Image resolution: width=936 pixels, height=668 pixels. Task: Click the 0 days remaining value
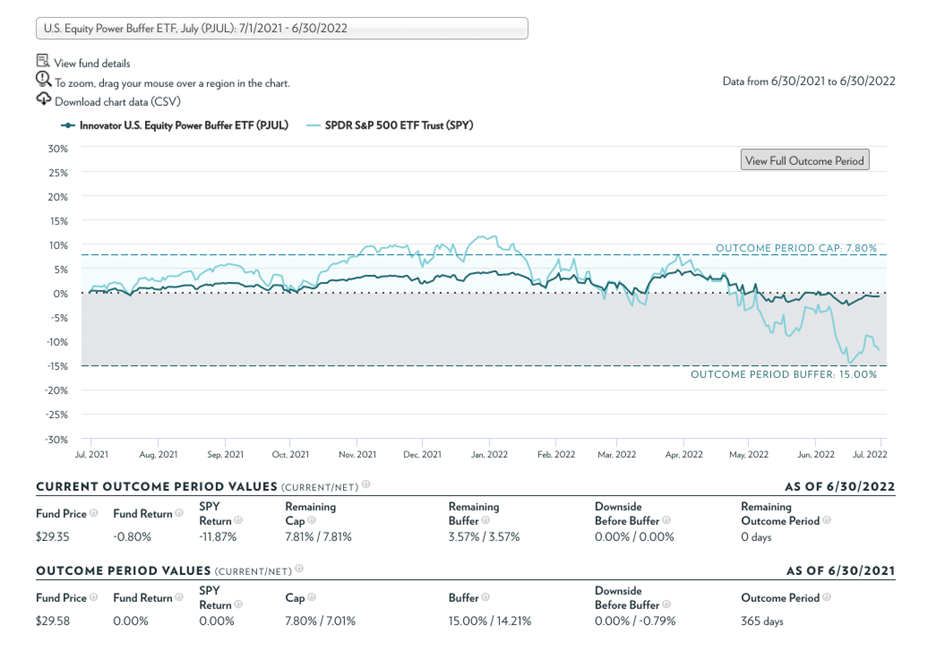tap(756, 537)
